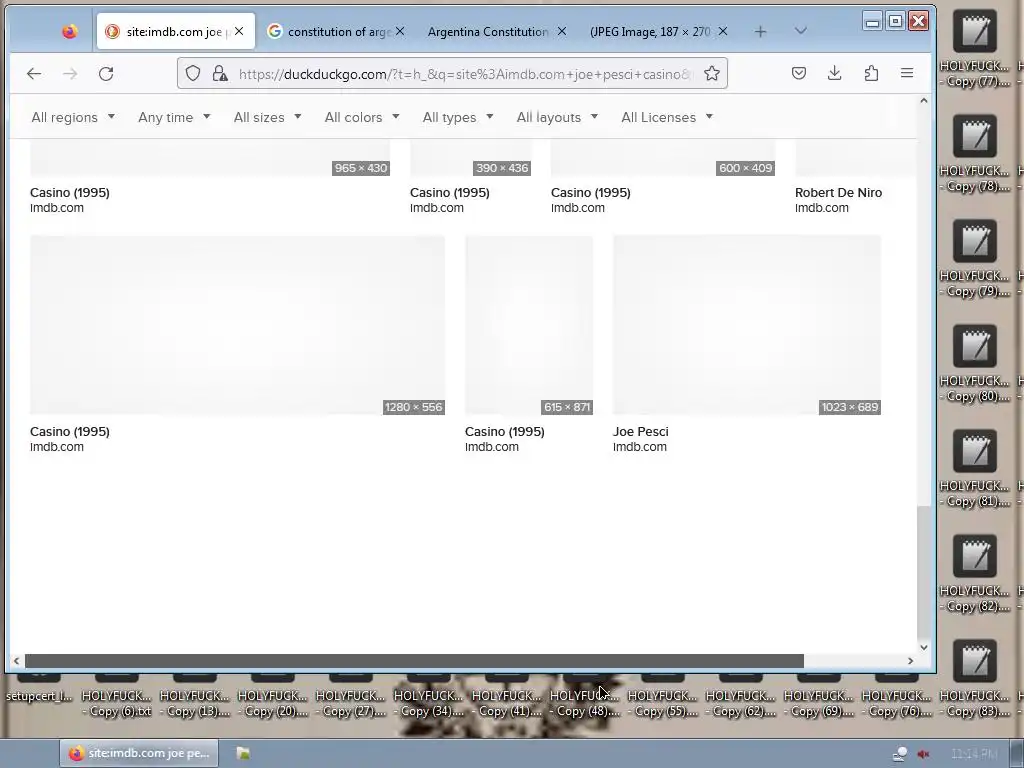Expand the Any time filter
Screen dimensions: 1024x768
tap(174, 118)
